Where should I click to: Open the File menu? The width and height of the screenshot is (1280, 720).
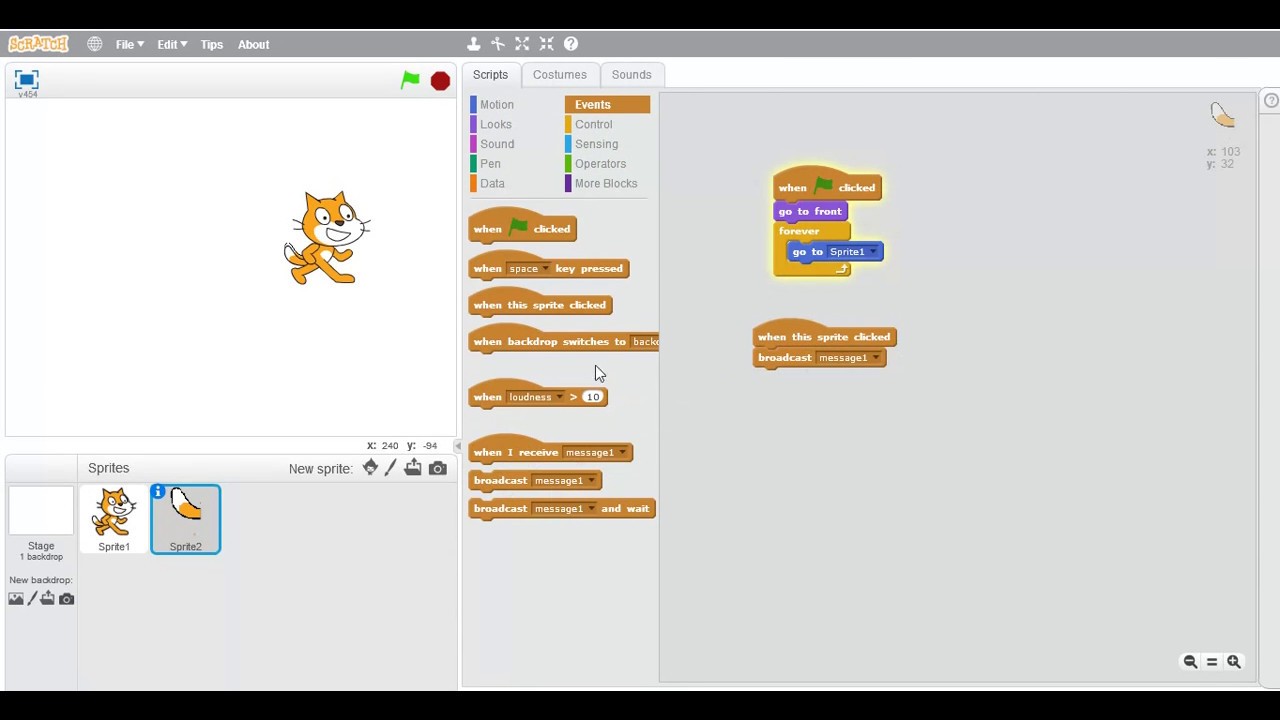[129, 44]
